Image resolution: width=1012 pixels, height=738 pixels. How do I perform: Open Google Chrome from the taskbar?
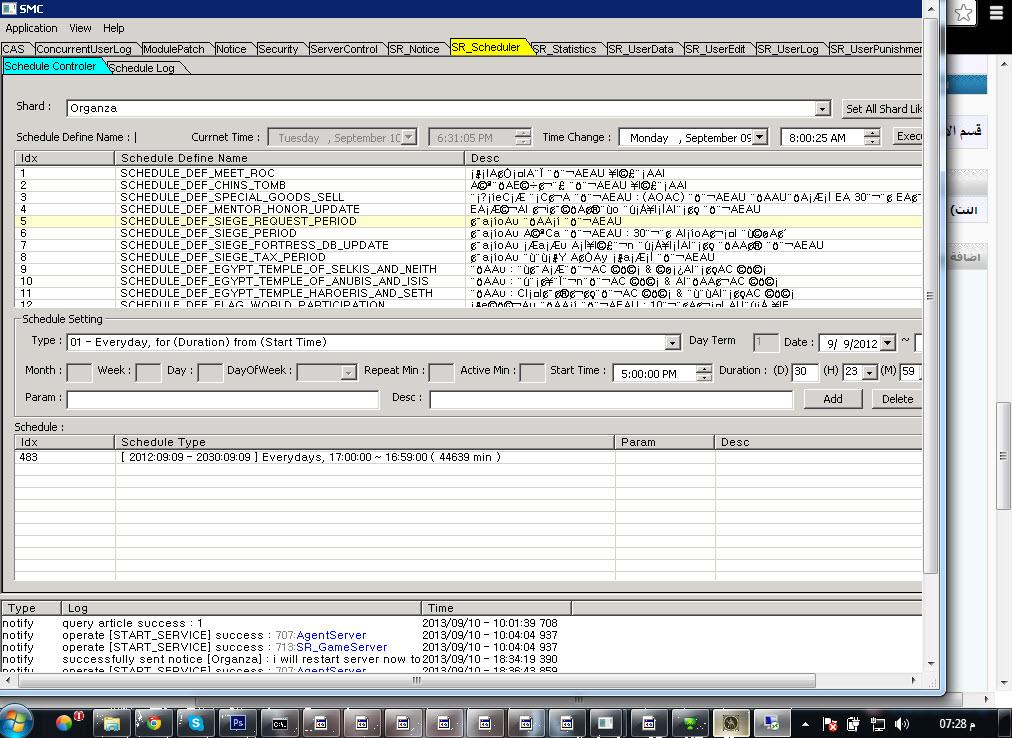(154, 722)
